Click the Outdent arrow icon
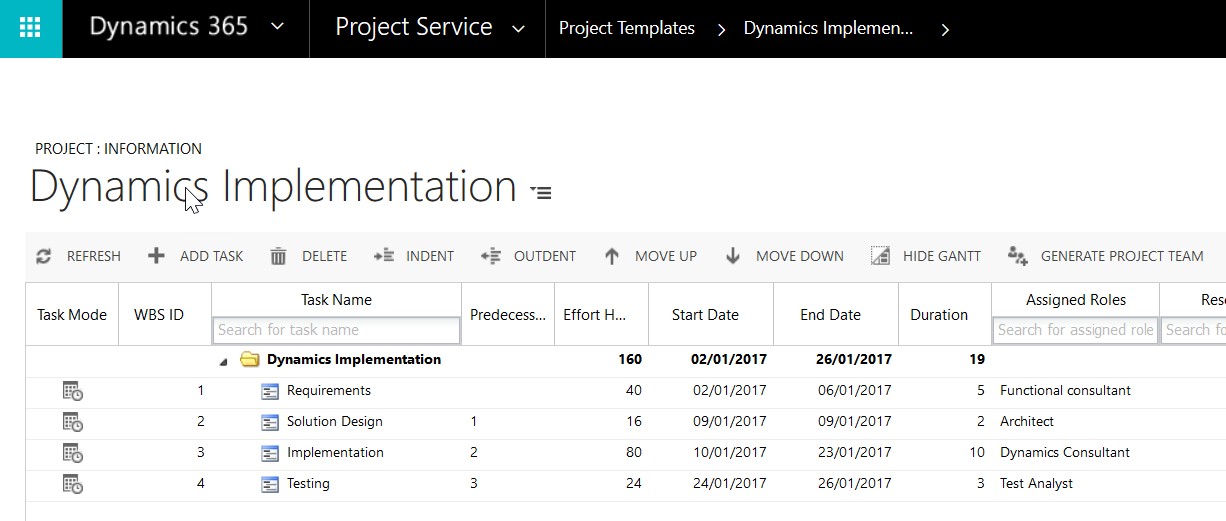1226x521 pixels. (x=490, y=256)
